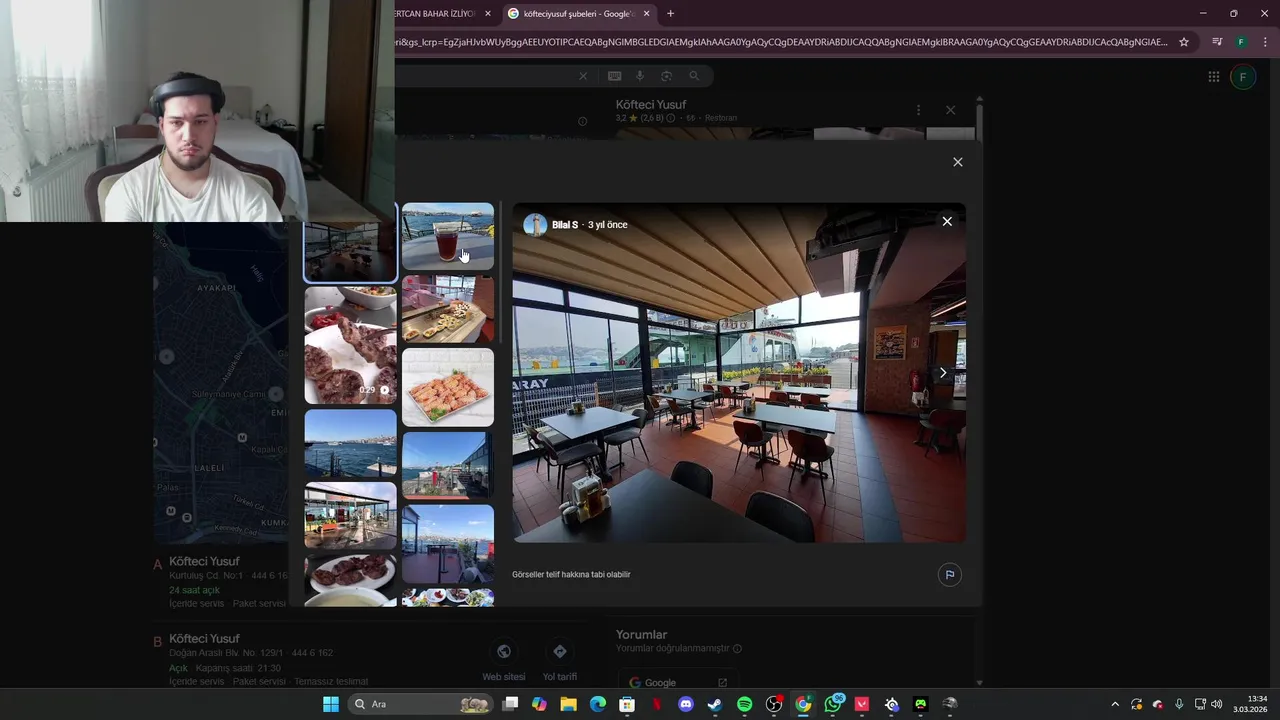Close the photo gallery dialog
Screen dimensions: 1280x720
coord(957,162)
